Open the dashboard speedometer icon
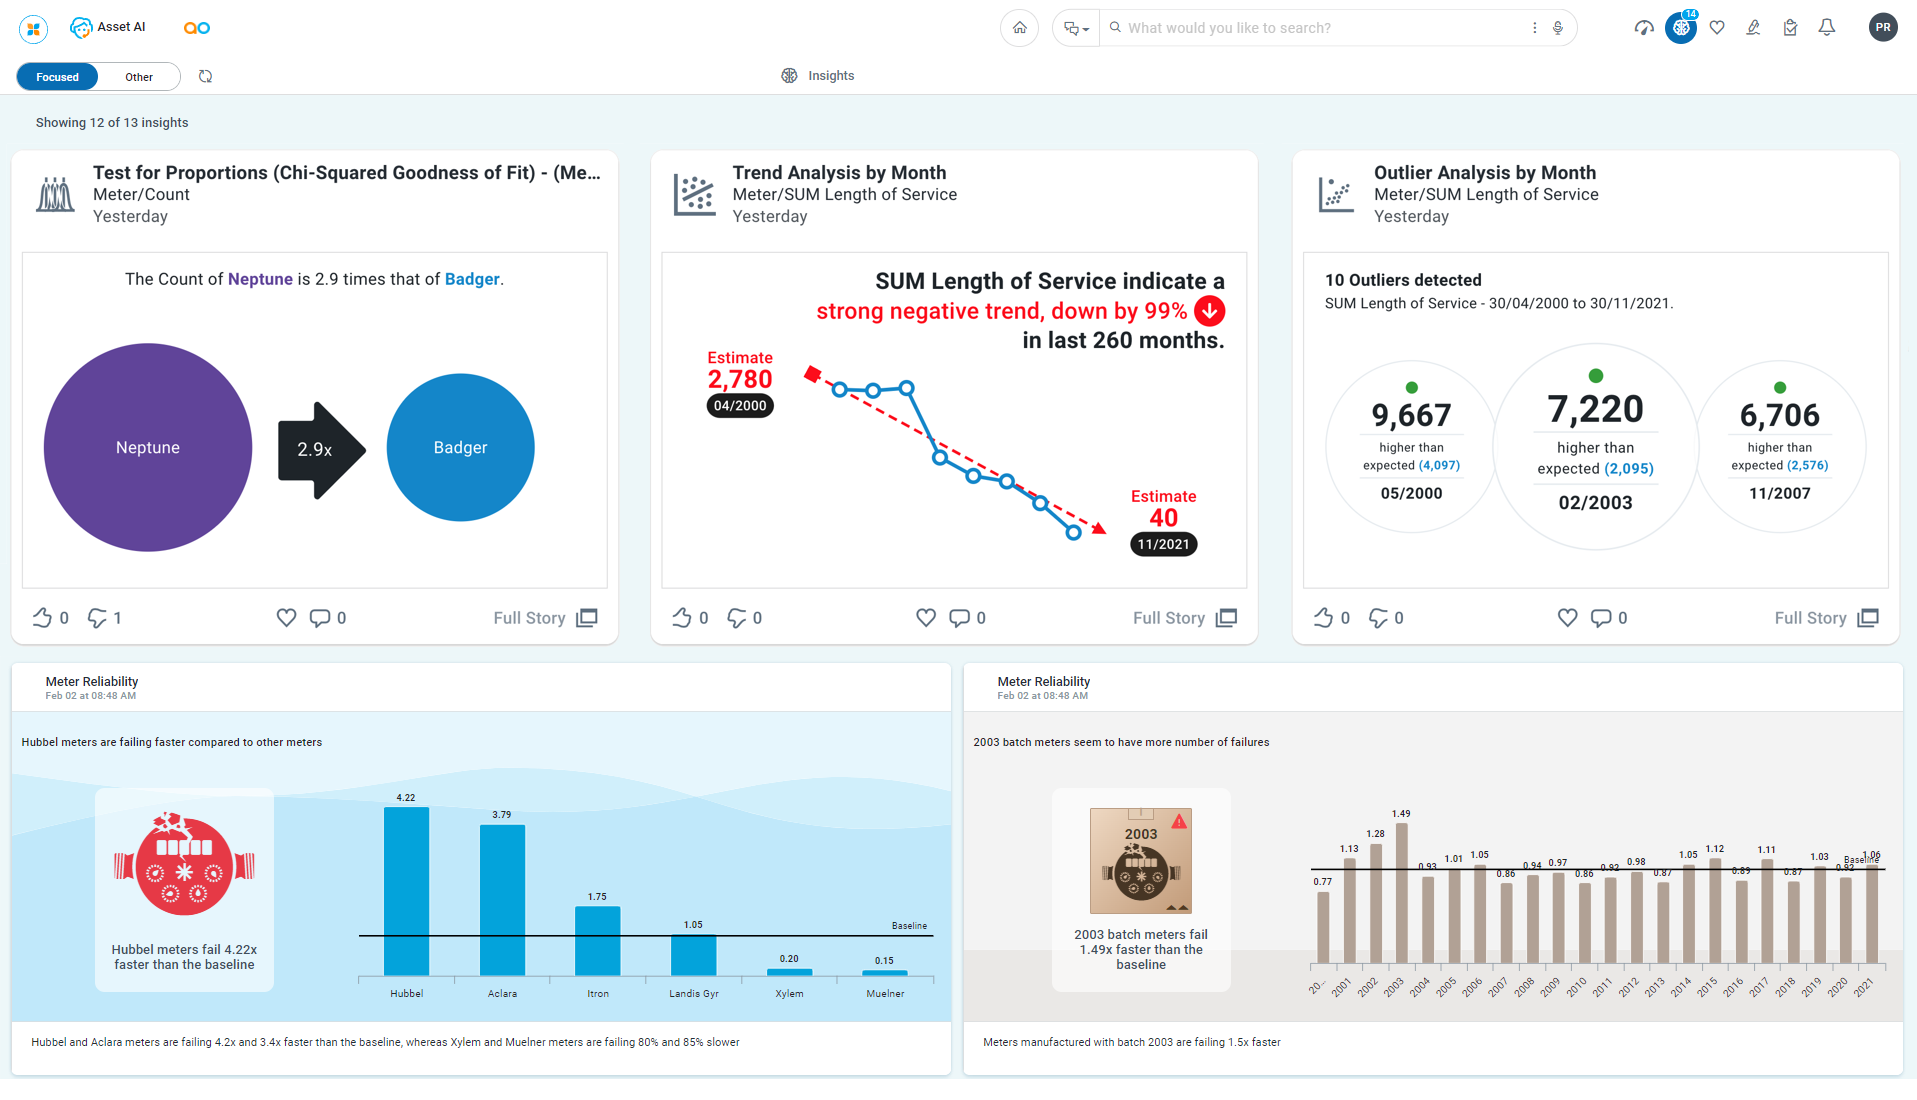Image resolution: width=1917 pixels, height=1100 pixels. coord(1644,28)
